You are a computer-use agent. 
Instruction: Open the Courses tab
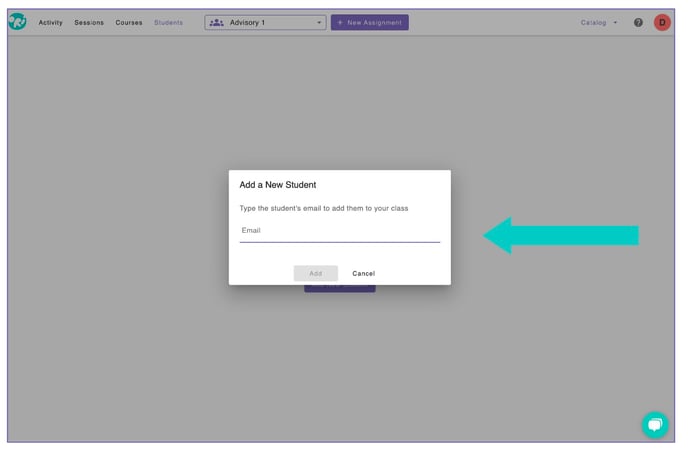tap(129, 22)
